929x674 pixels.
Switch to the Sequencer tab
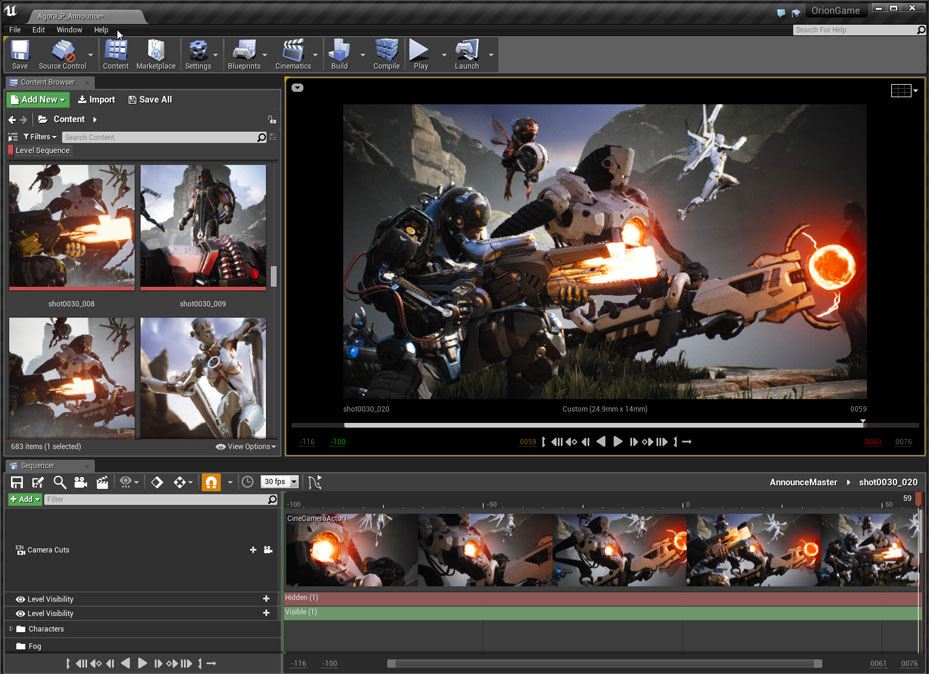(x=37, y=466)
